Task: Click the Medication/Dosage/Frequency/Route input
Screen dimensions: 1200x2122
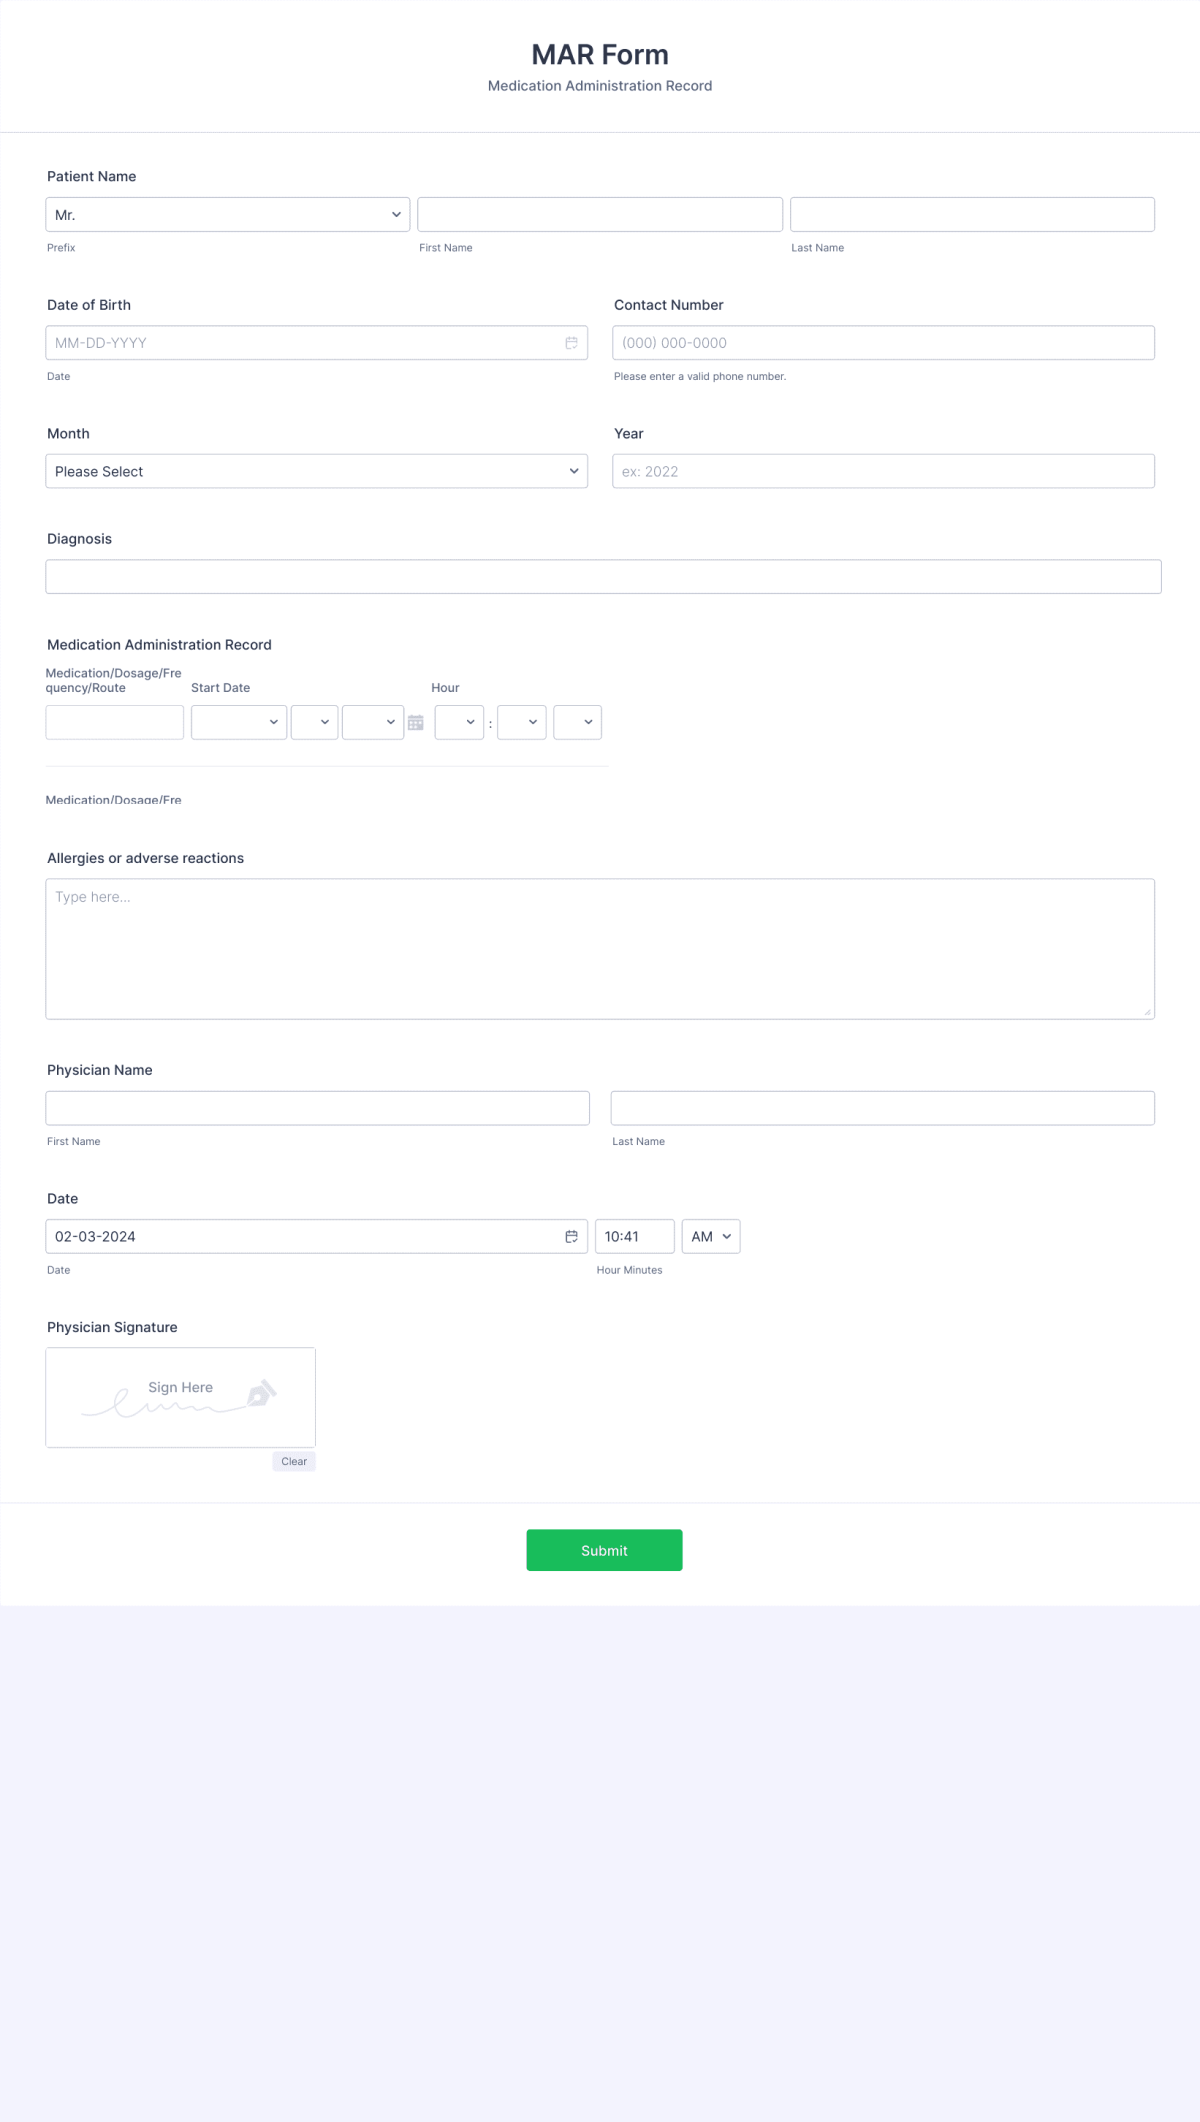Action: pos(114,722)
